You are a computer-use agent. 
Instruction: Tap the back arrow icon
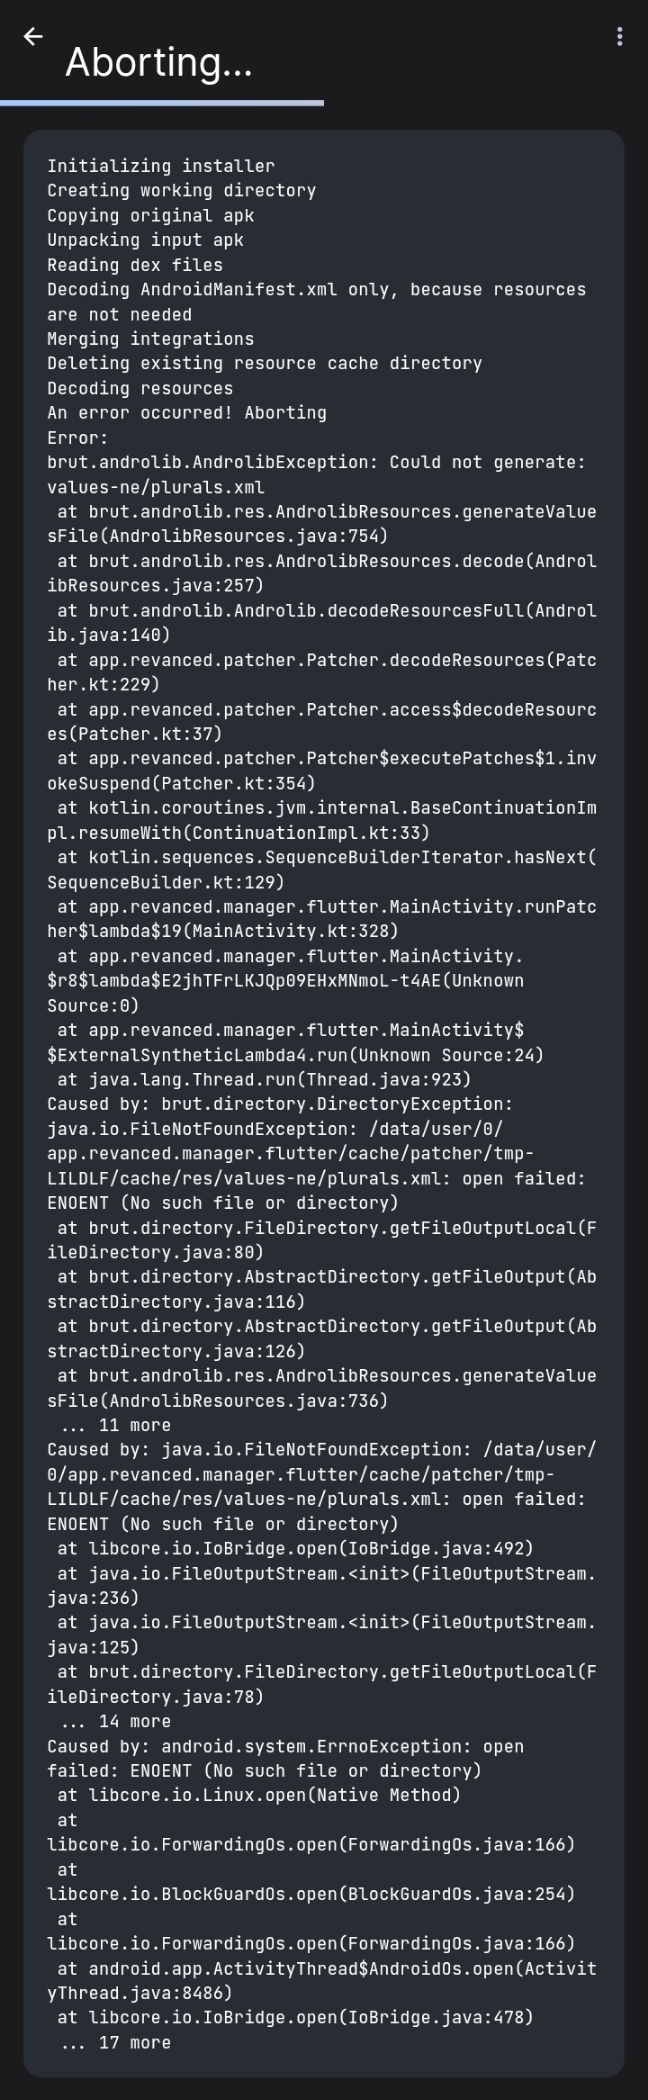point(33,37)
